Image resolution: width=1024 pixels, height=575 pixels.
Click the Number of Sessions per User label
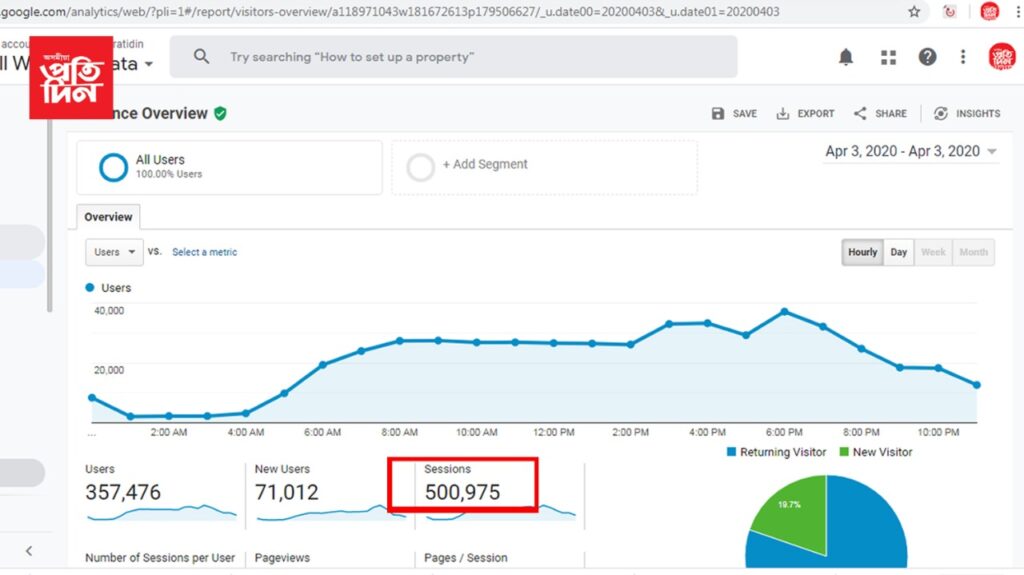pyautogui.click(x=160, y=558)
